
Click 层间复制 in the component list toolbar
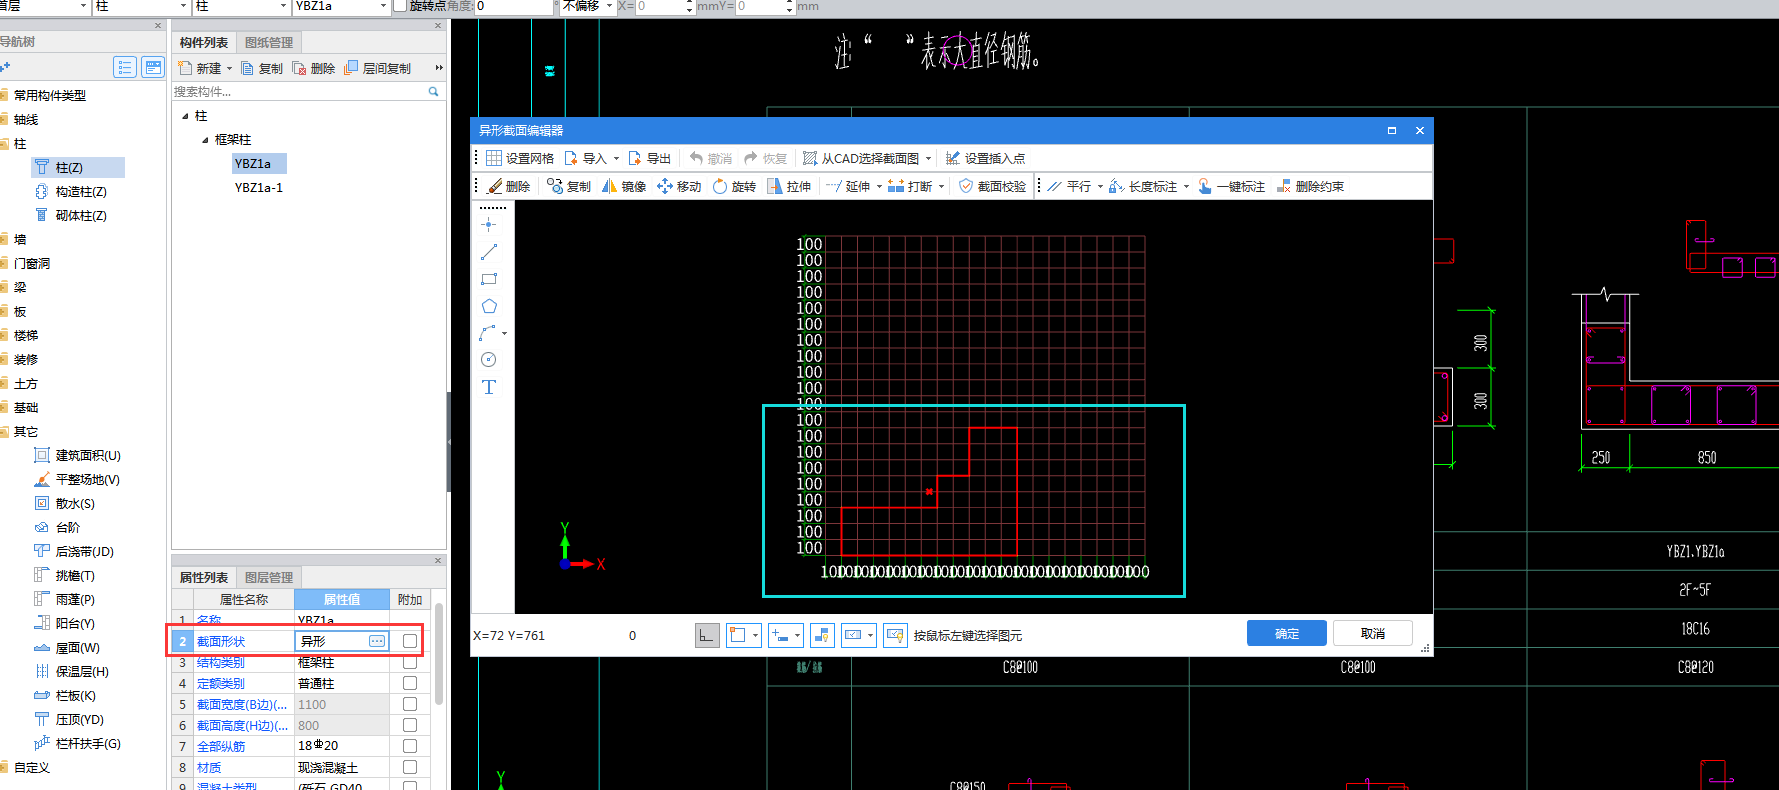pyautogui.click(x=377, y=68)
